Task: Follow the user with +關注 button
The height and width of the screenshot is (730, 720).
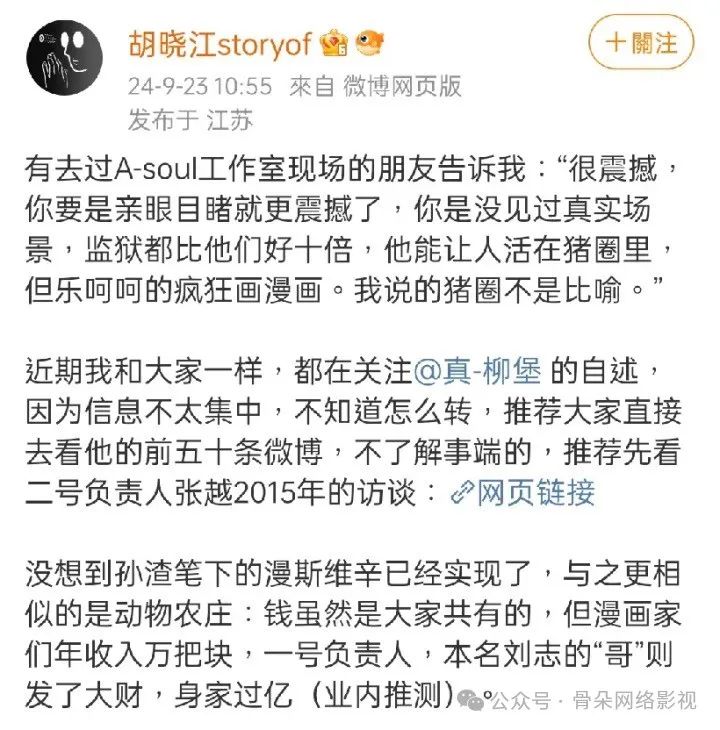Action: point(641,42)
